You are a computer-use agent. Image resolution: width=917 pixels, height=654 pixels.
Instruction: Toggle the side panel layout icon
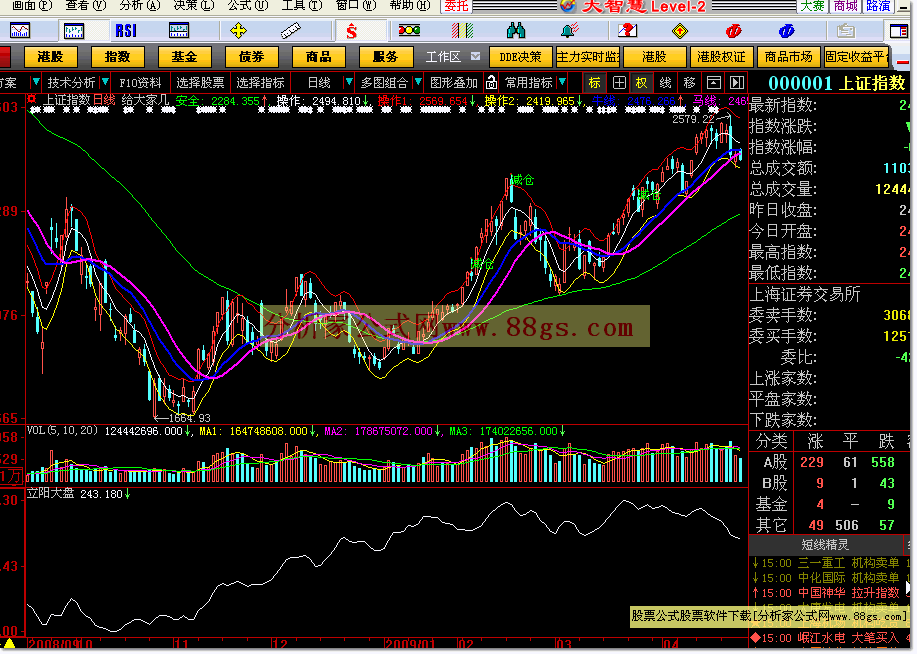(898, 30)
